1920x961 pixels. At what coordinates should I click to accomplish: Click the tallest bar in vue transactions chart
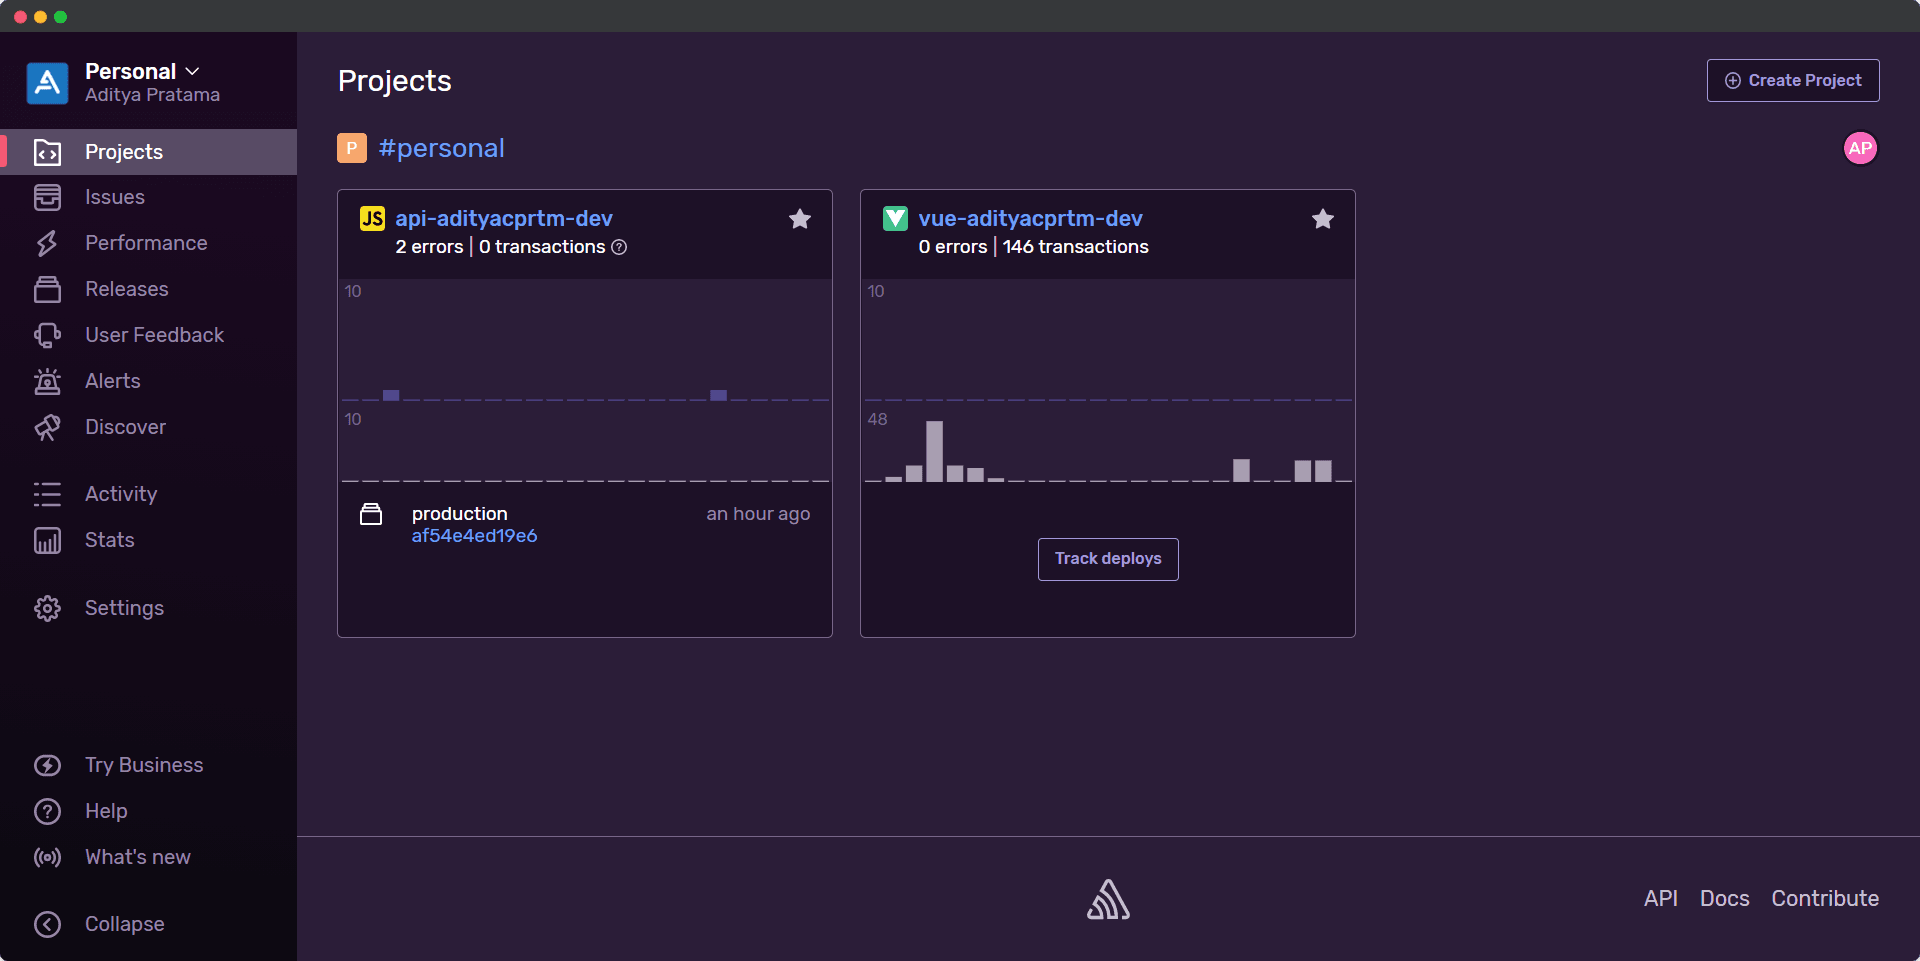934,451
